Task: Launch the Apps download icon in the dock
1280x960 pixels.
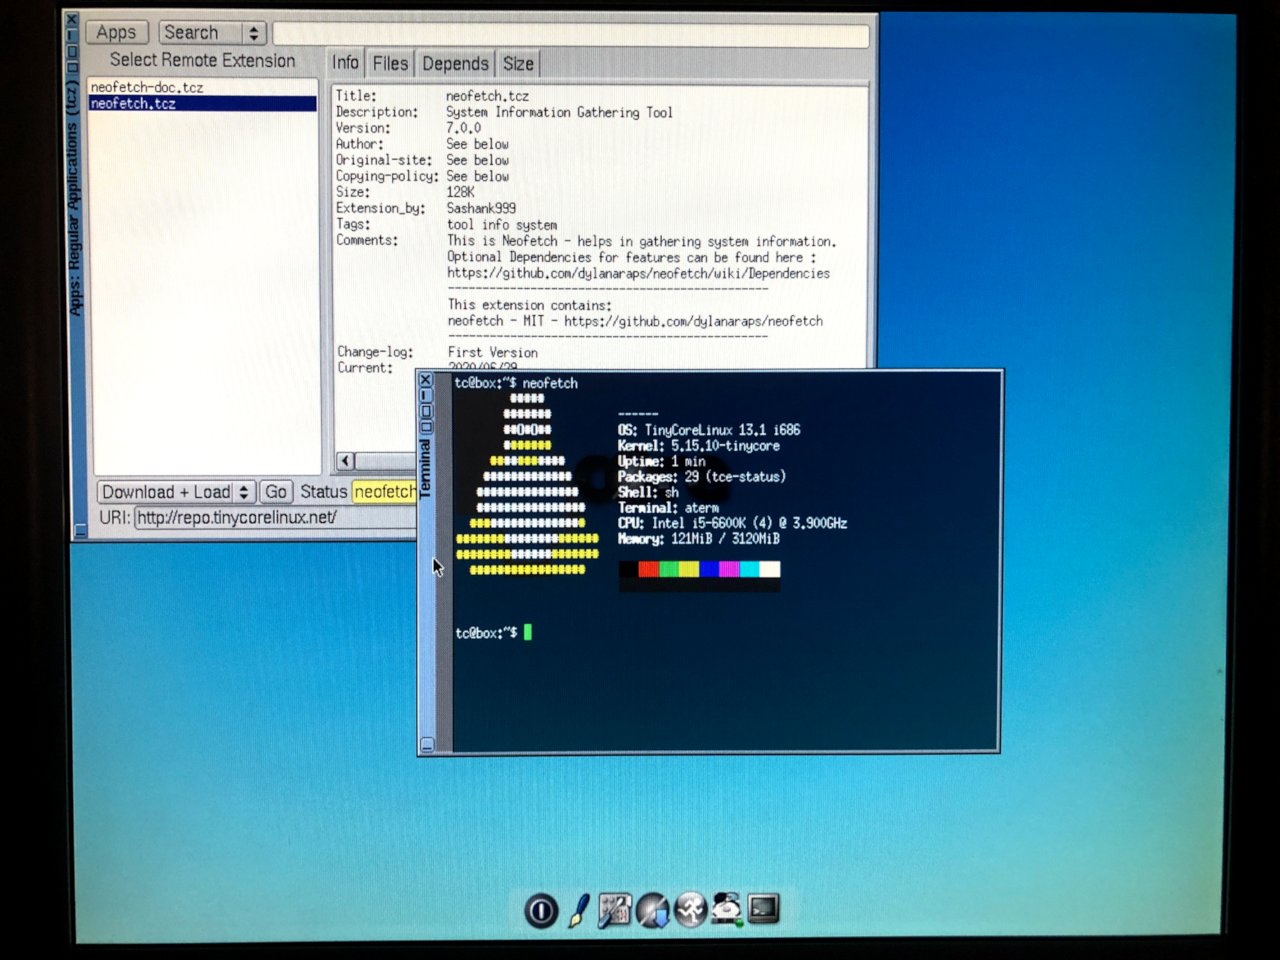Action: pos(653,910)
